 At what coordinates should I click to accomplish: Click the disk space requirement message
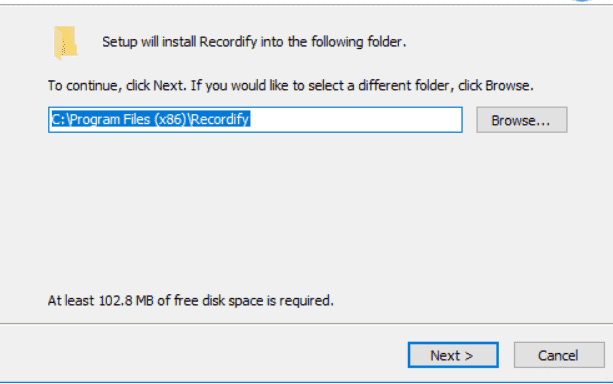coord(190,301)
